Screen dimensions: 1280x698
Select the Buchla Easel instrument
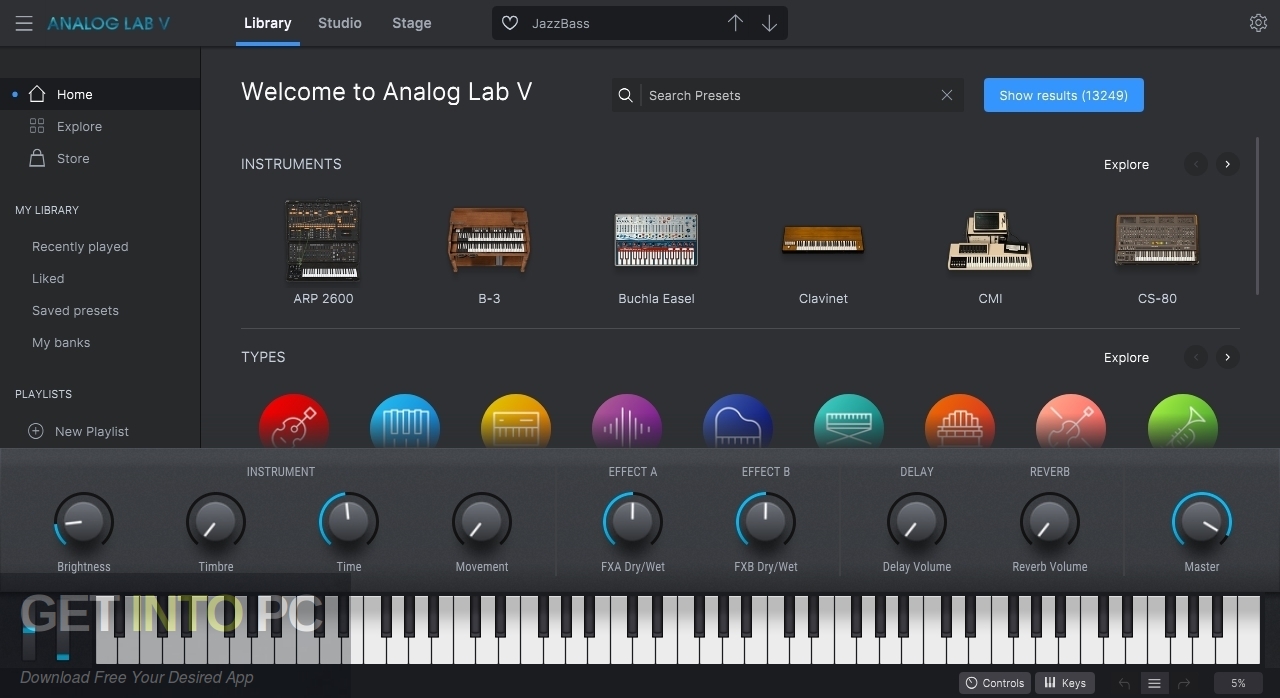656,240
